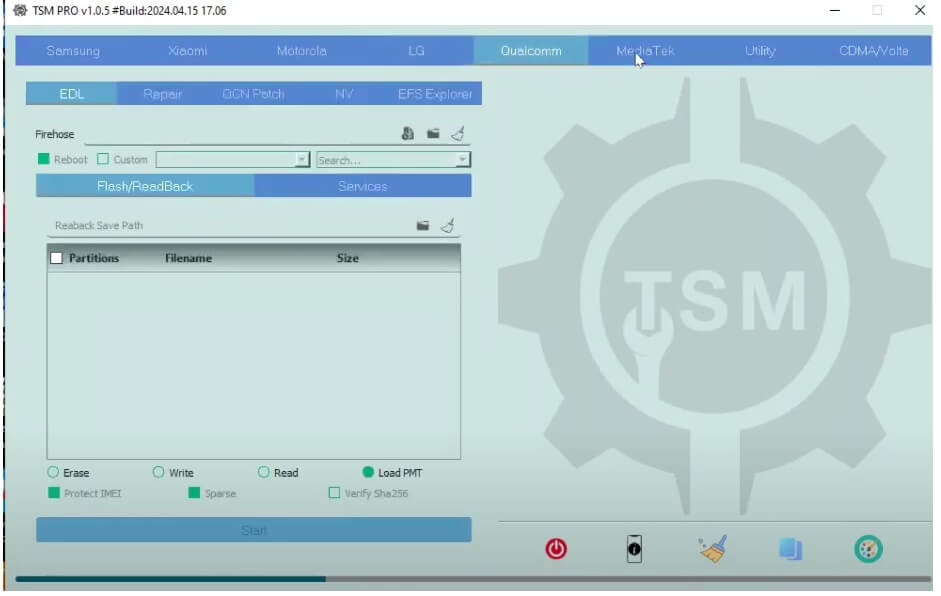Open the phone info tool

click(634, 548)
